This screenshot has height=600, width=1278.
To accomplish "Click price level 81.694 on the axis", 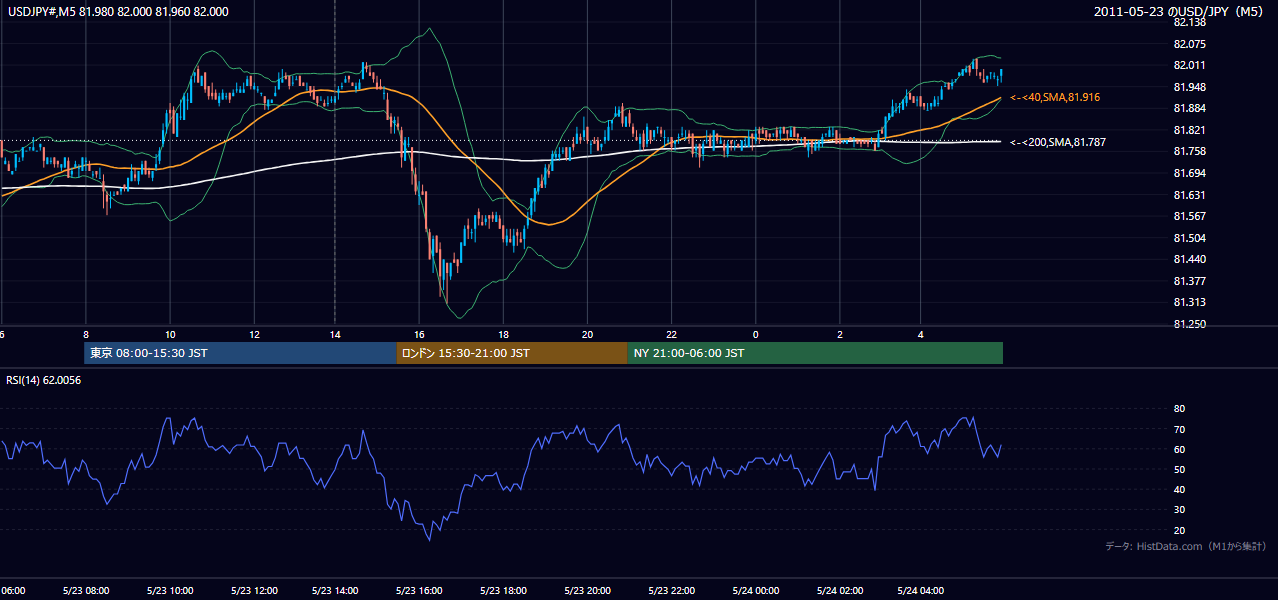I will (x=1188, y=173).
